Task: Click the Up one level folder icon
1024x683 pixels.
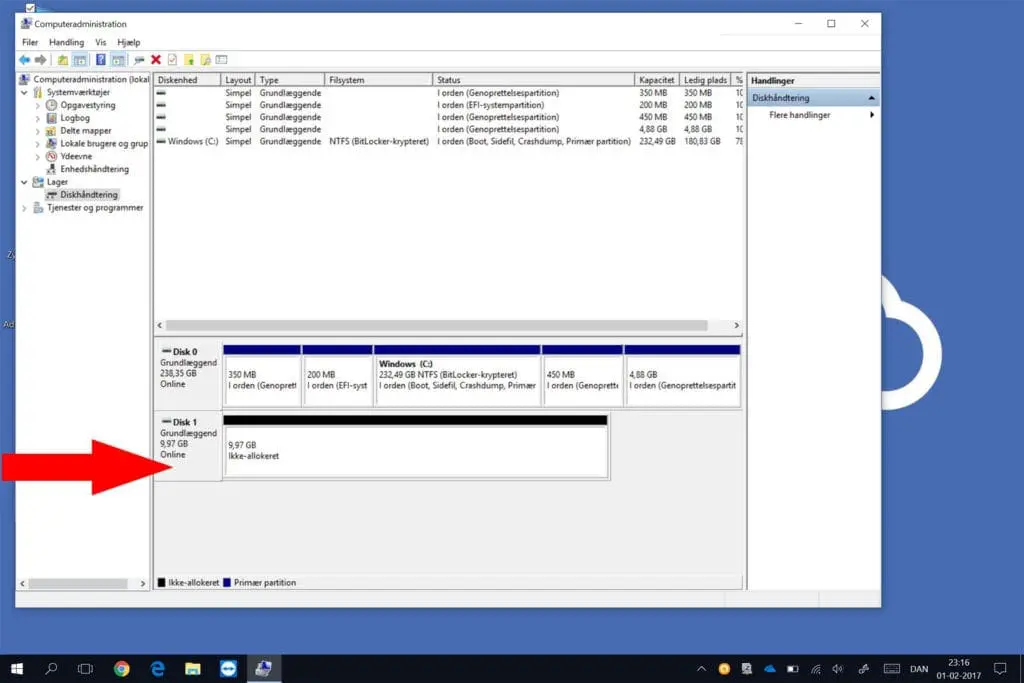Action: tap(63, 60)
